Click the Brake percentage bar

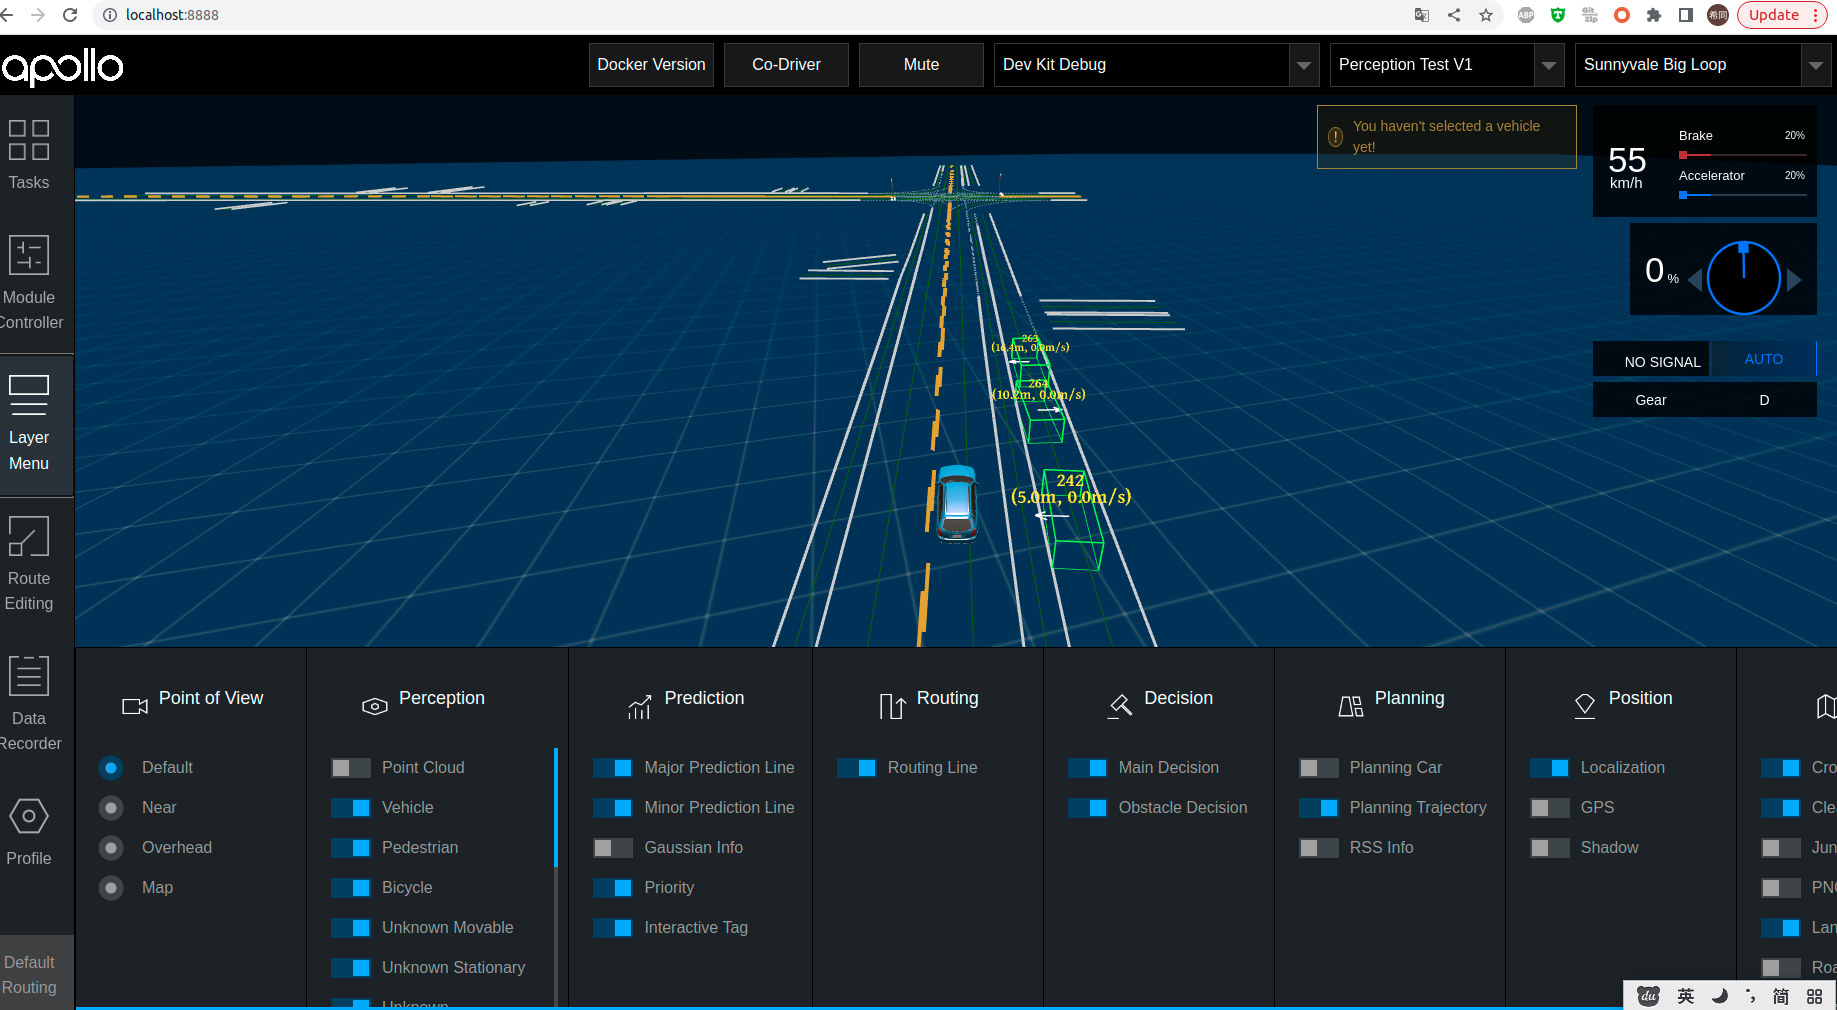pyautogui.click(x=1742, y=155)
